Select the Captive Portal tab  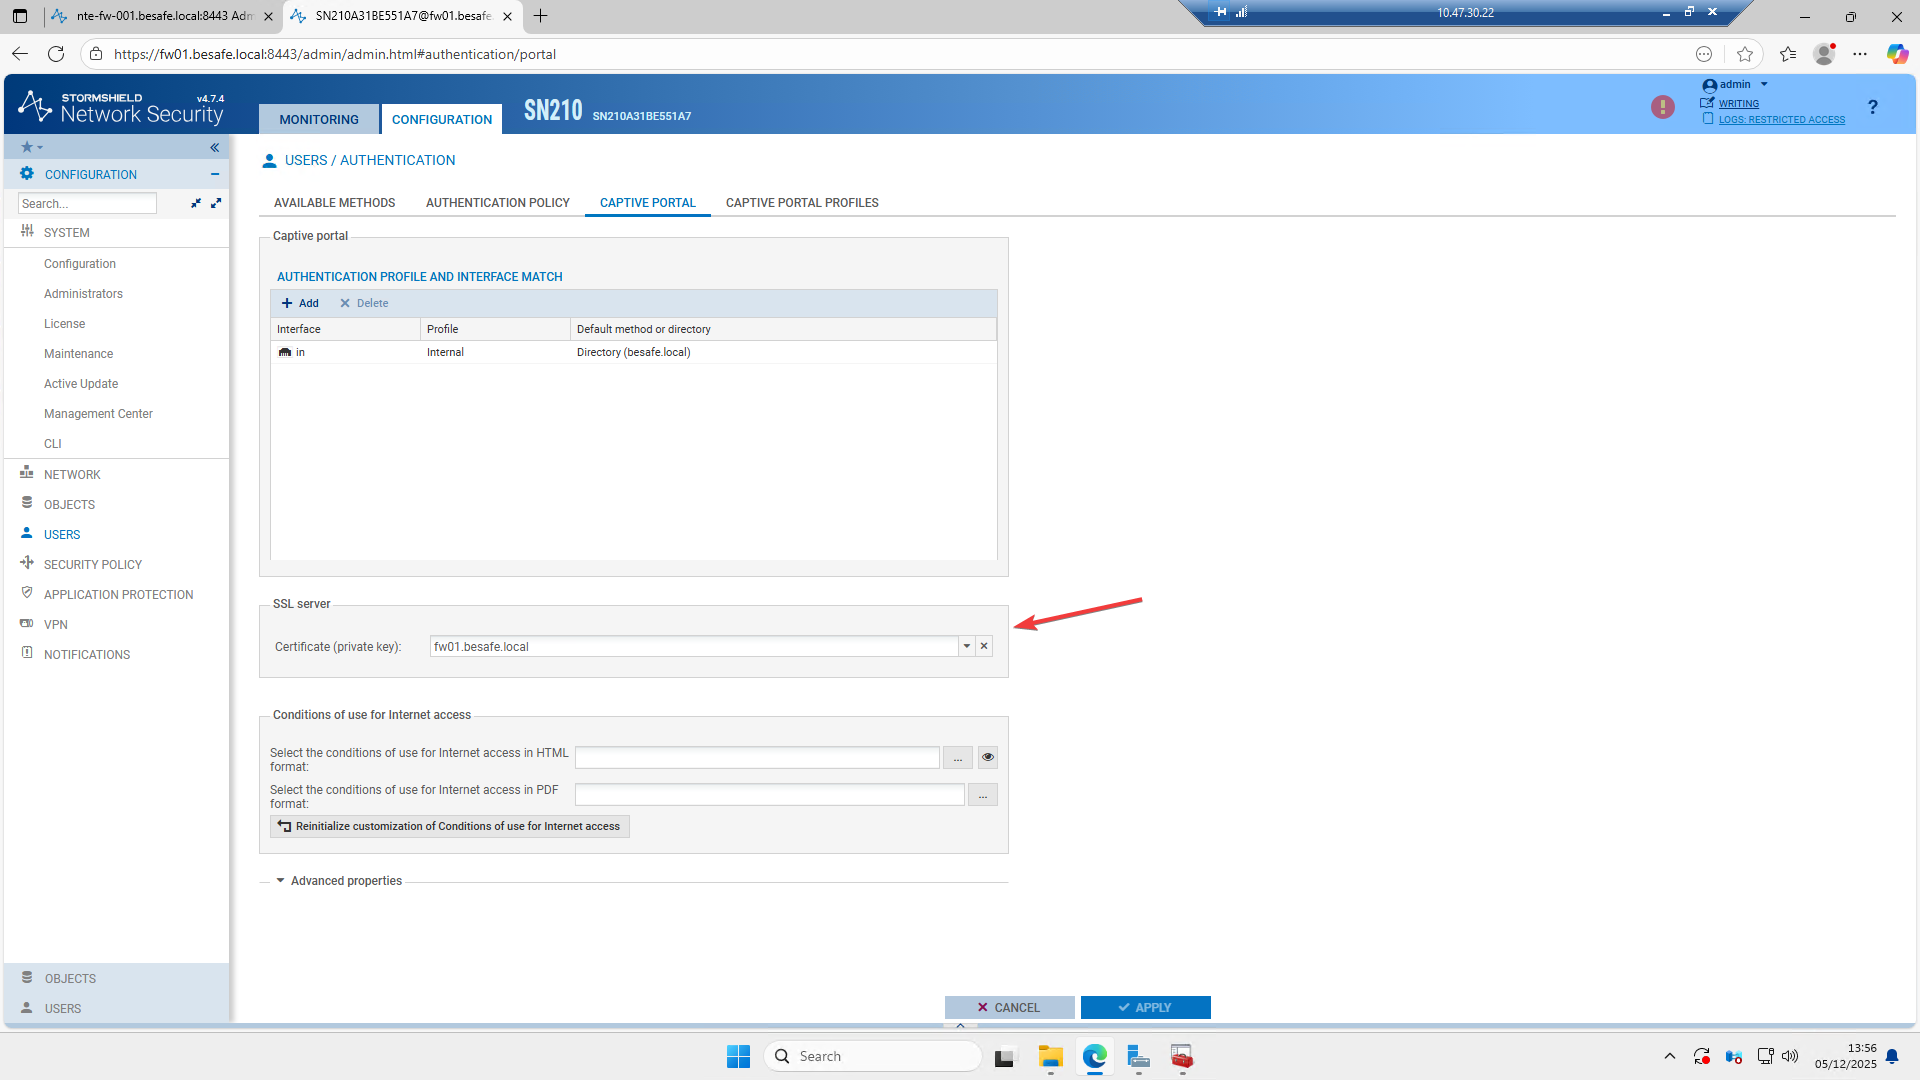647,203
